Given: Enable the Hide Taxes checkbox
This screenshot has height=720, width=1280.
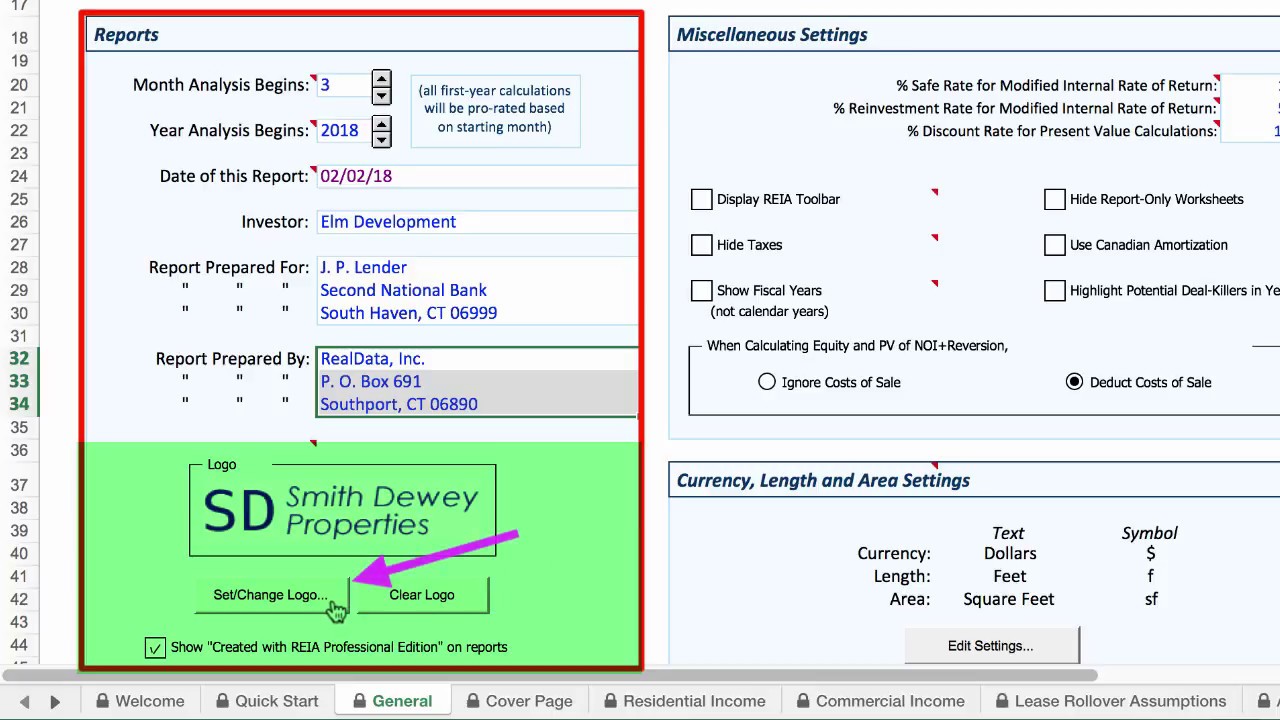Looking at the screenshot, I should pyautogui.click(x=702, y=245).
